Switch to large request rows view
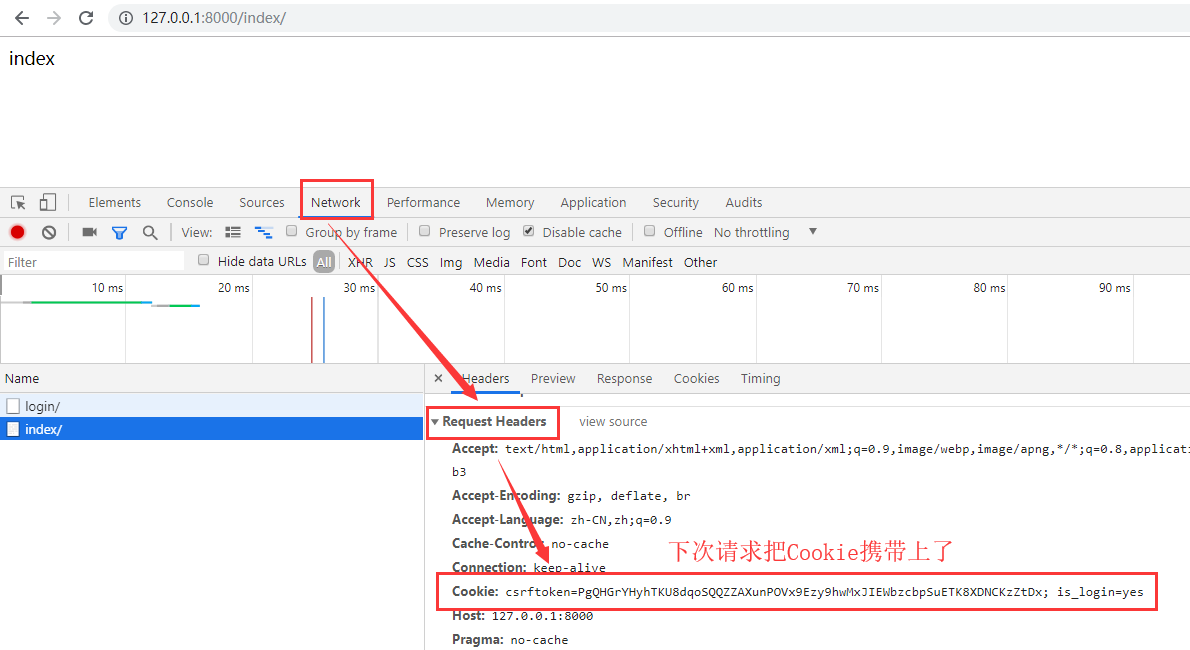The height and width of the screenshot is (650, 1190). tap(233, 232)
